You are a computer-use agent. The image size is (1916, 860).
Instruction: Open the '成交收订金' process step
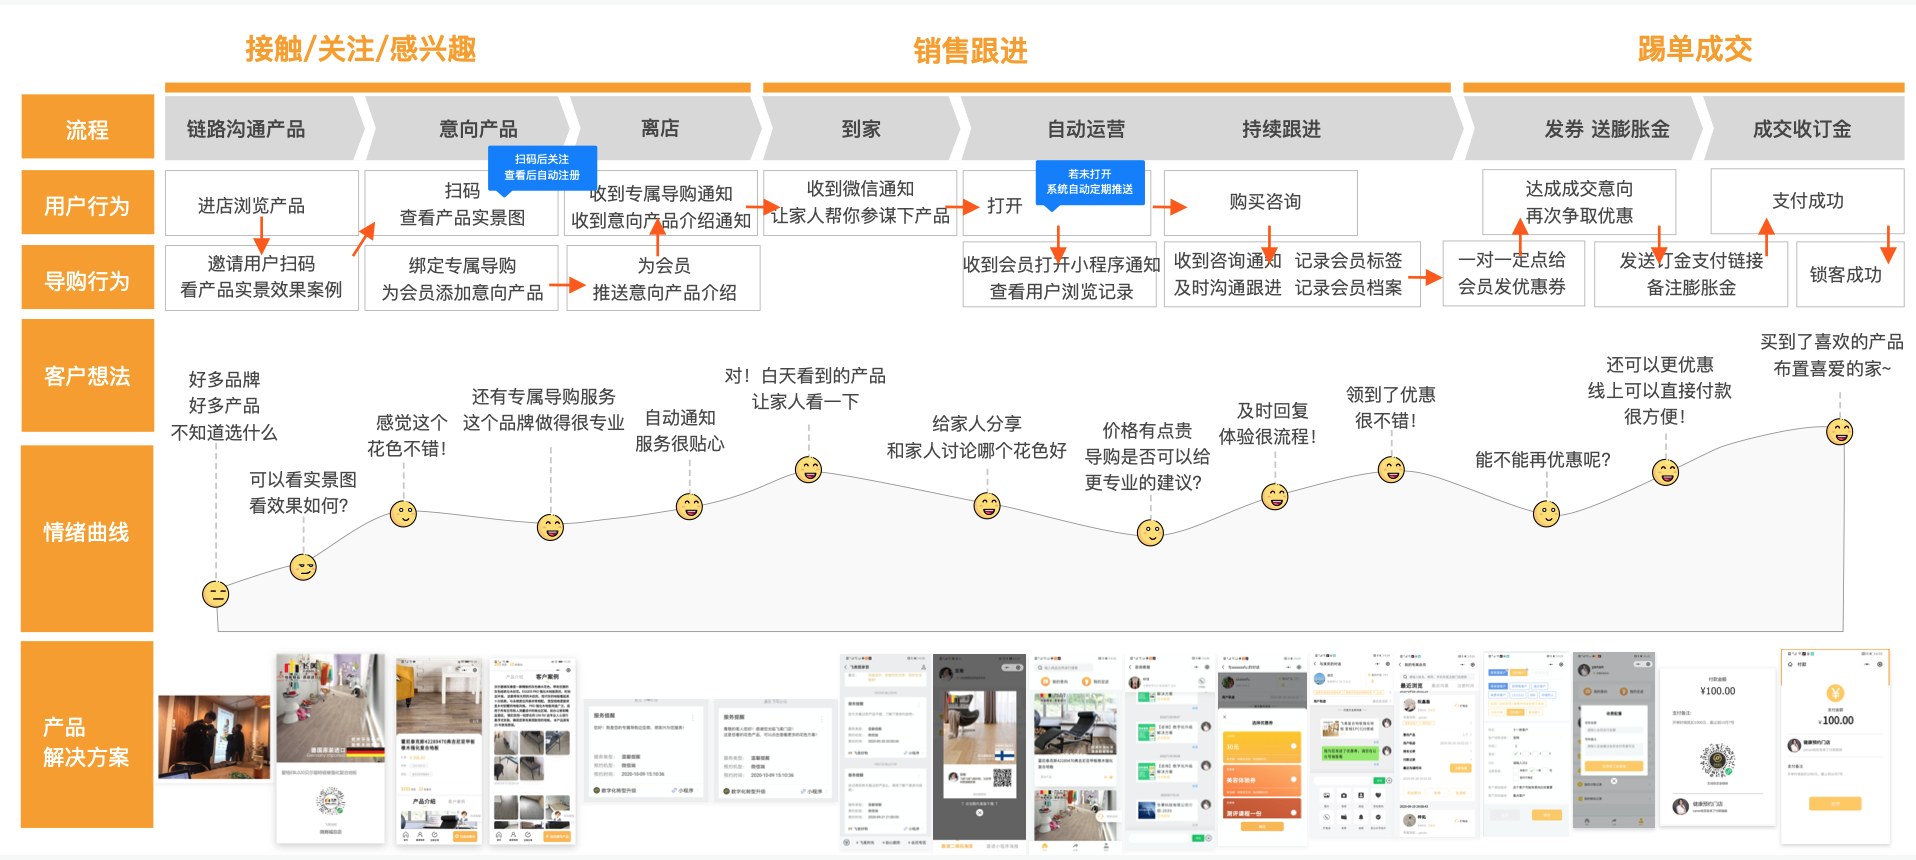pos(1801,129)
